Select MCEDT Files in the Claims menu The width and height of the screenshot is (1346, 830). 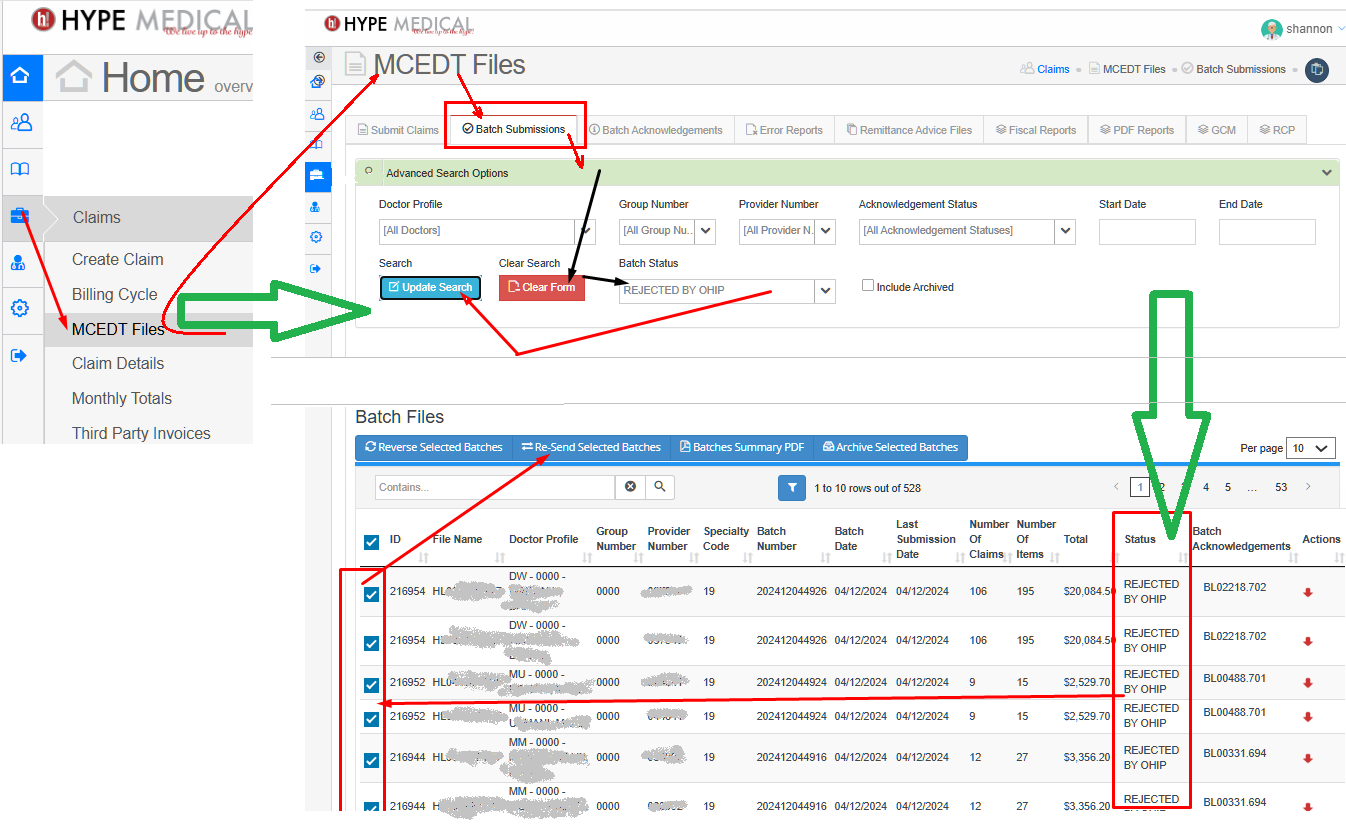[x=118, y=329]
